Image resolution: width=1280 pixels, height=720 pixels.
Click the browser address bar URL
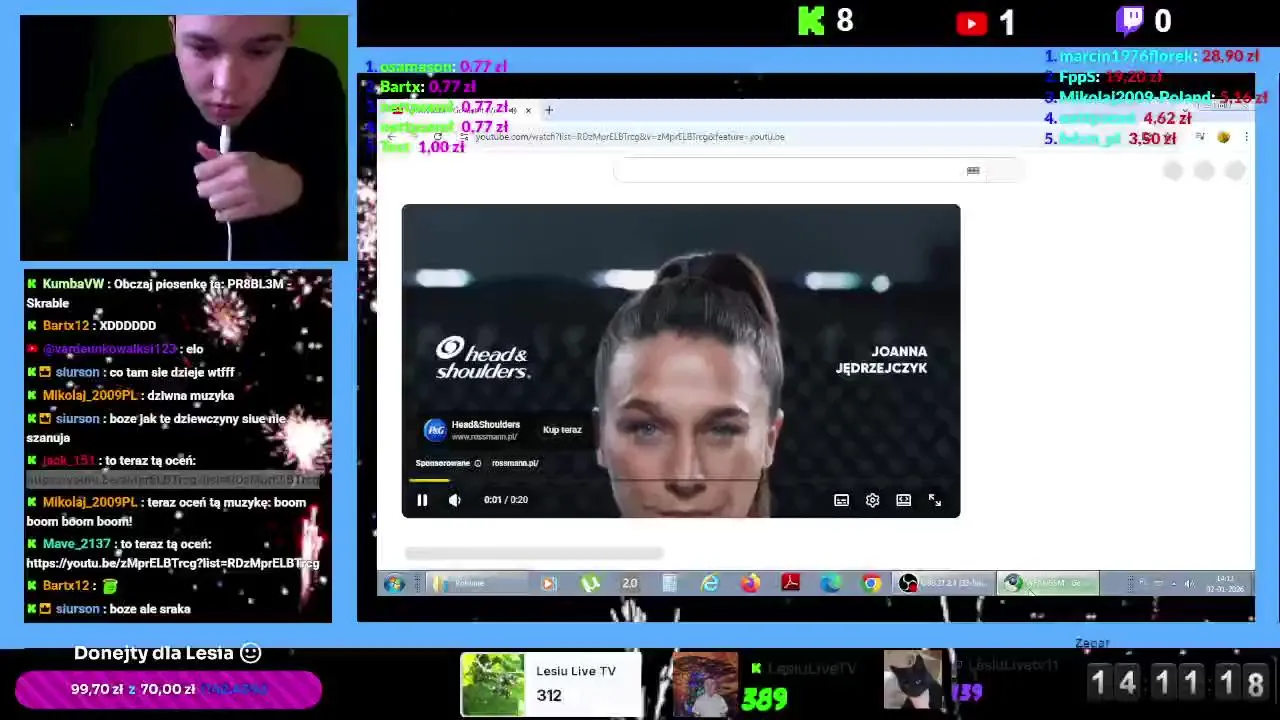point(630,137)
